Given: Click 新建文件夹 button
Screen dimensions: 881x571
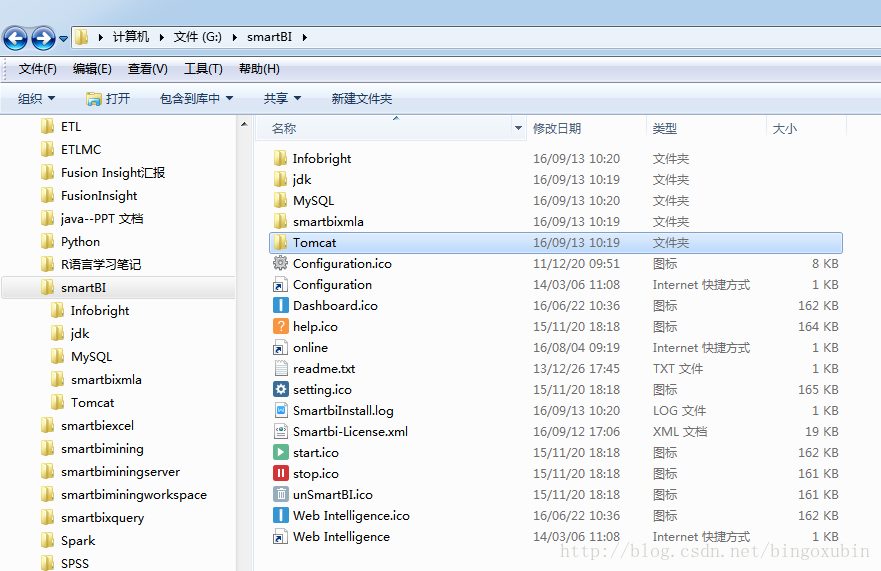Looking at the screenshot, I should click(x=362, y=99).
